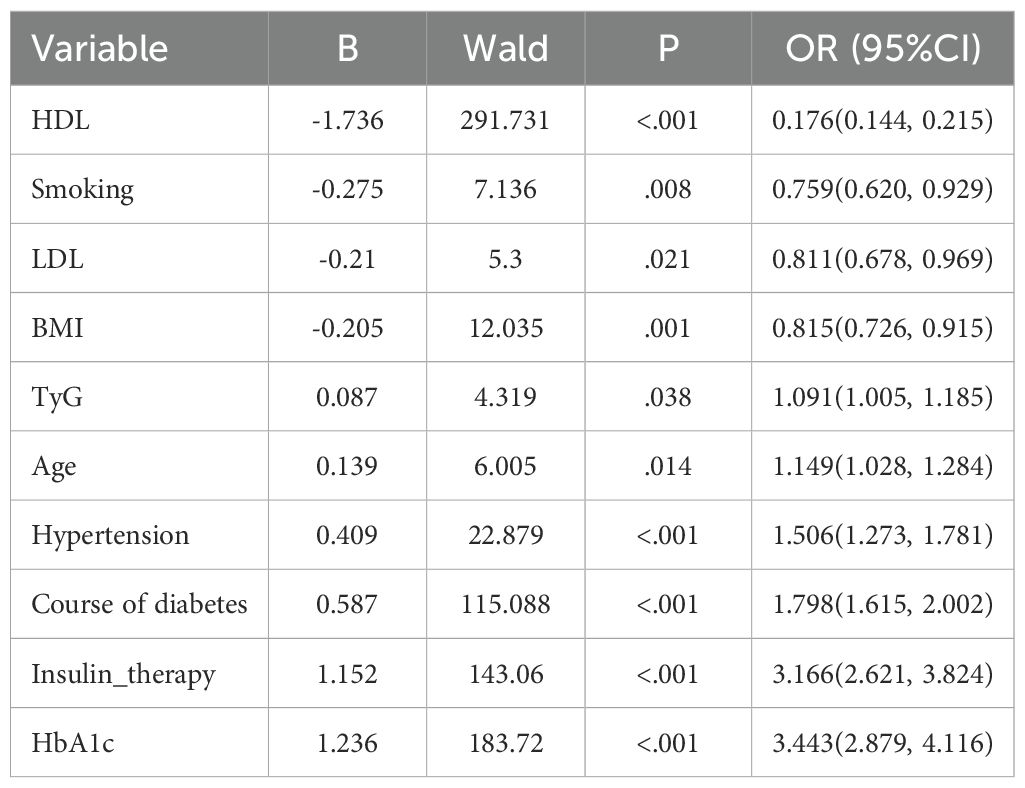Click the B column header
This screenshot has height=788, width=1025.
pos(347,49)
